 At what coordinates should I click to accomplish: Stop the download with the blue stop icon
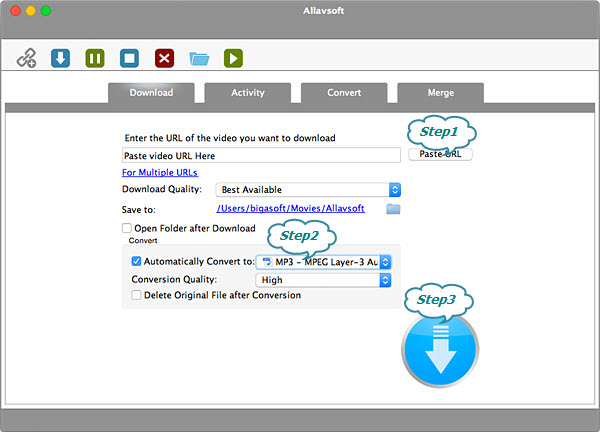pos(129,58)
